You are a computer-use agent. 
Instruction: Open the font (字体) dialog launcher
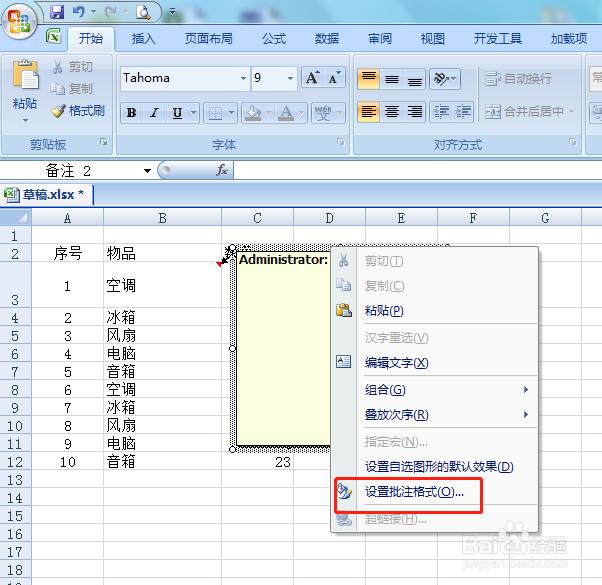341,142
